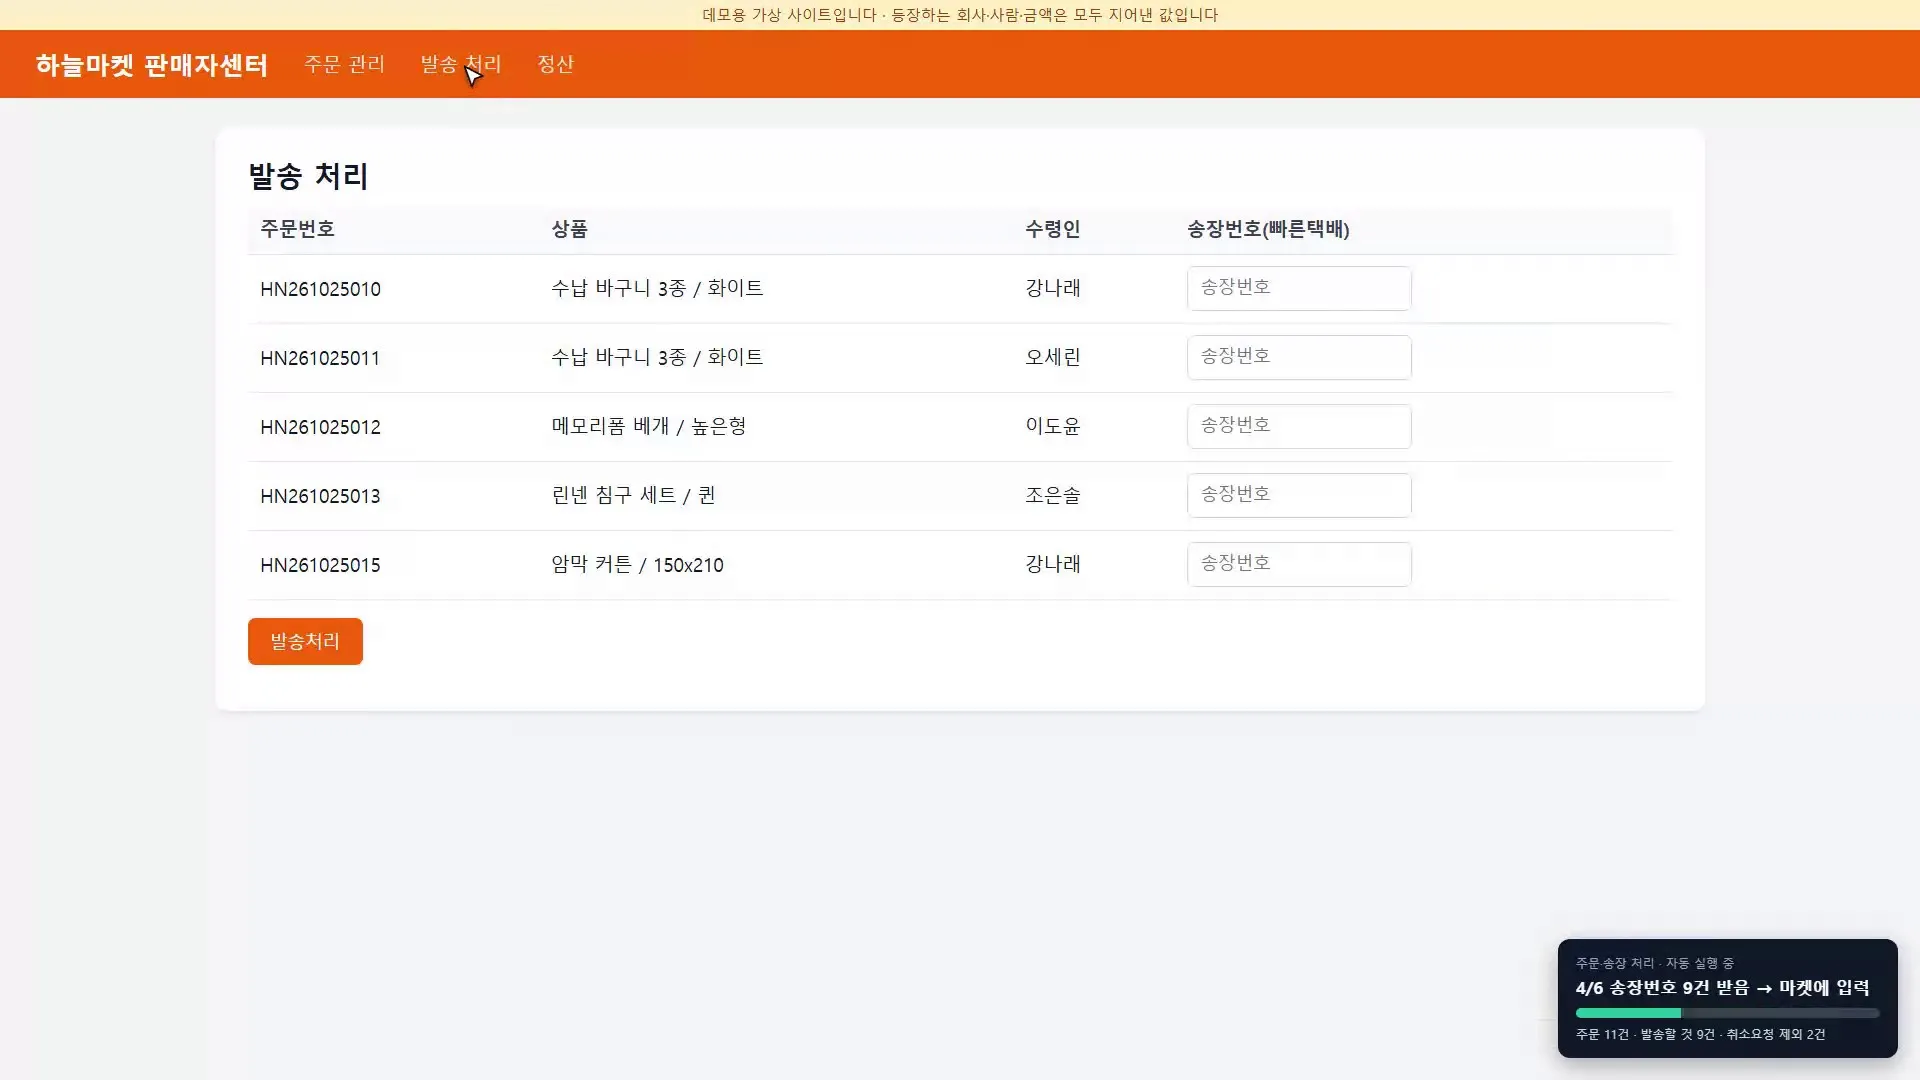
Task: Click the demo site notice banner text
Action: [960, 15]
